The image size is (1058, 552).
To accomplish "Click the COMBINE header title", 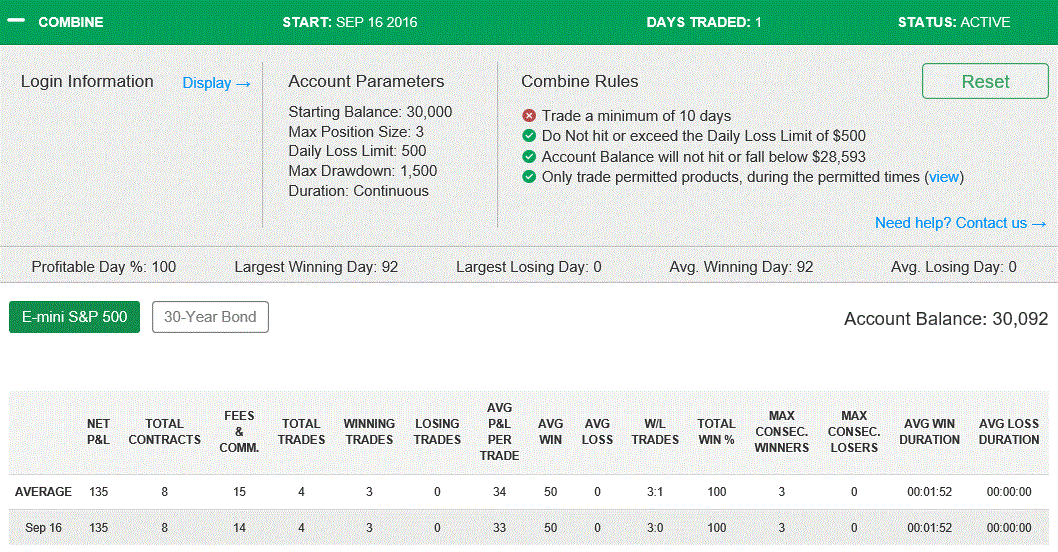I will point(71,22).
